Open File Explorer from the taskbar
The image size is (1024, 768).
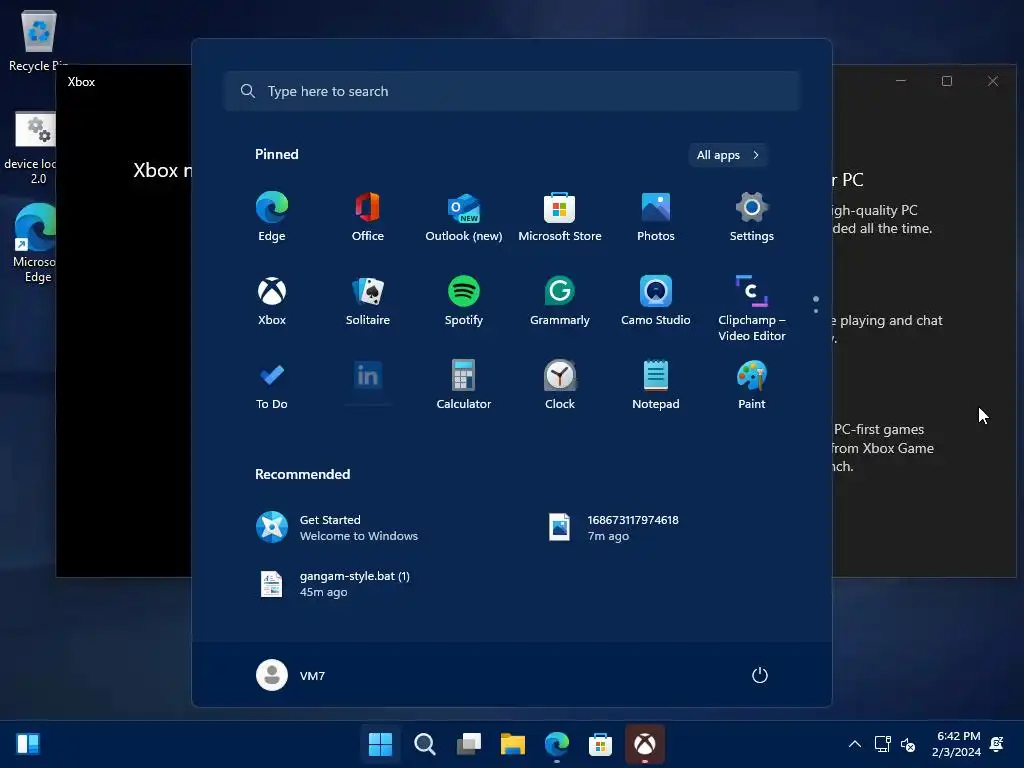[x=513, y=744]
